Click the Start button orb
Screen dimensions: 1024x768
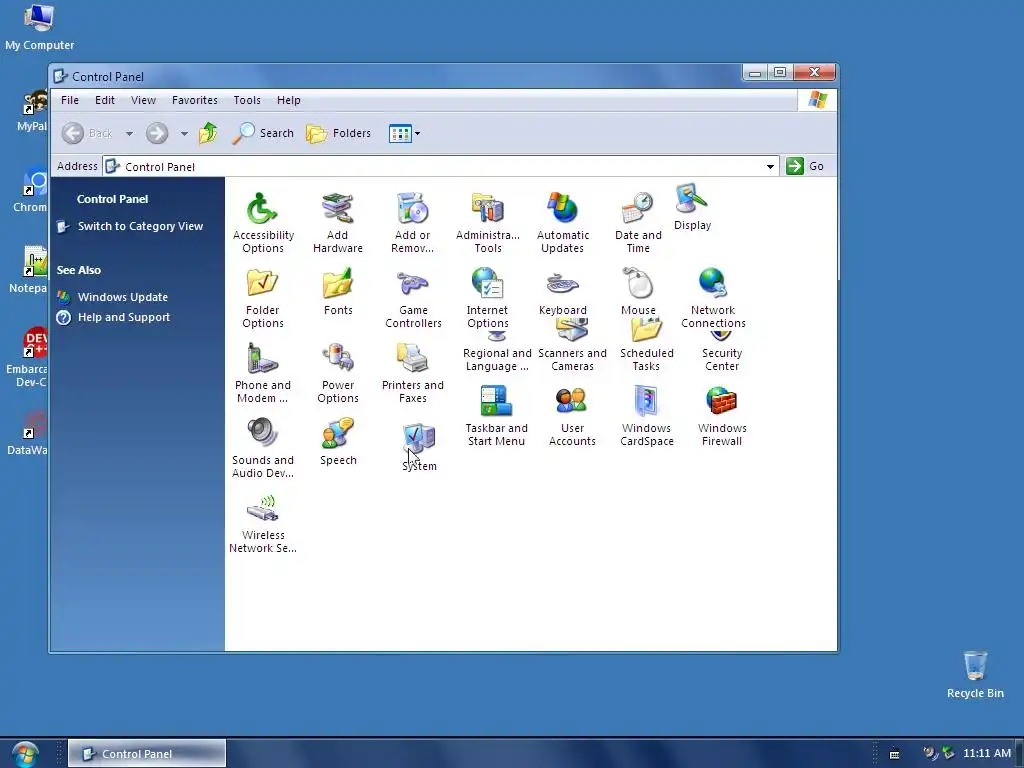pyautogui.click(x=25, y=754)
